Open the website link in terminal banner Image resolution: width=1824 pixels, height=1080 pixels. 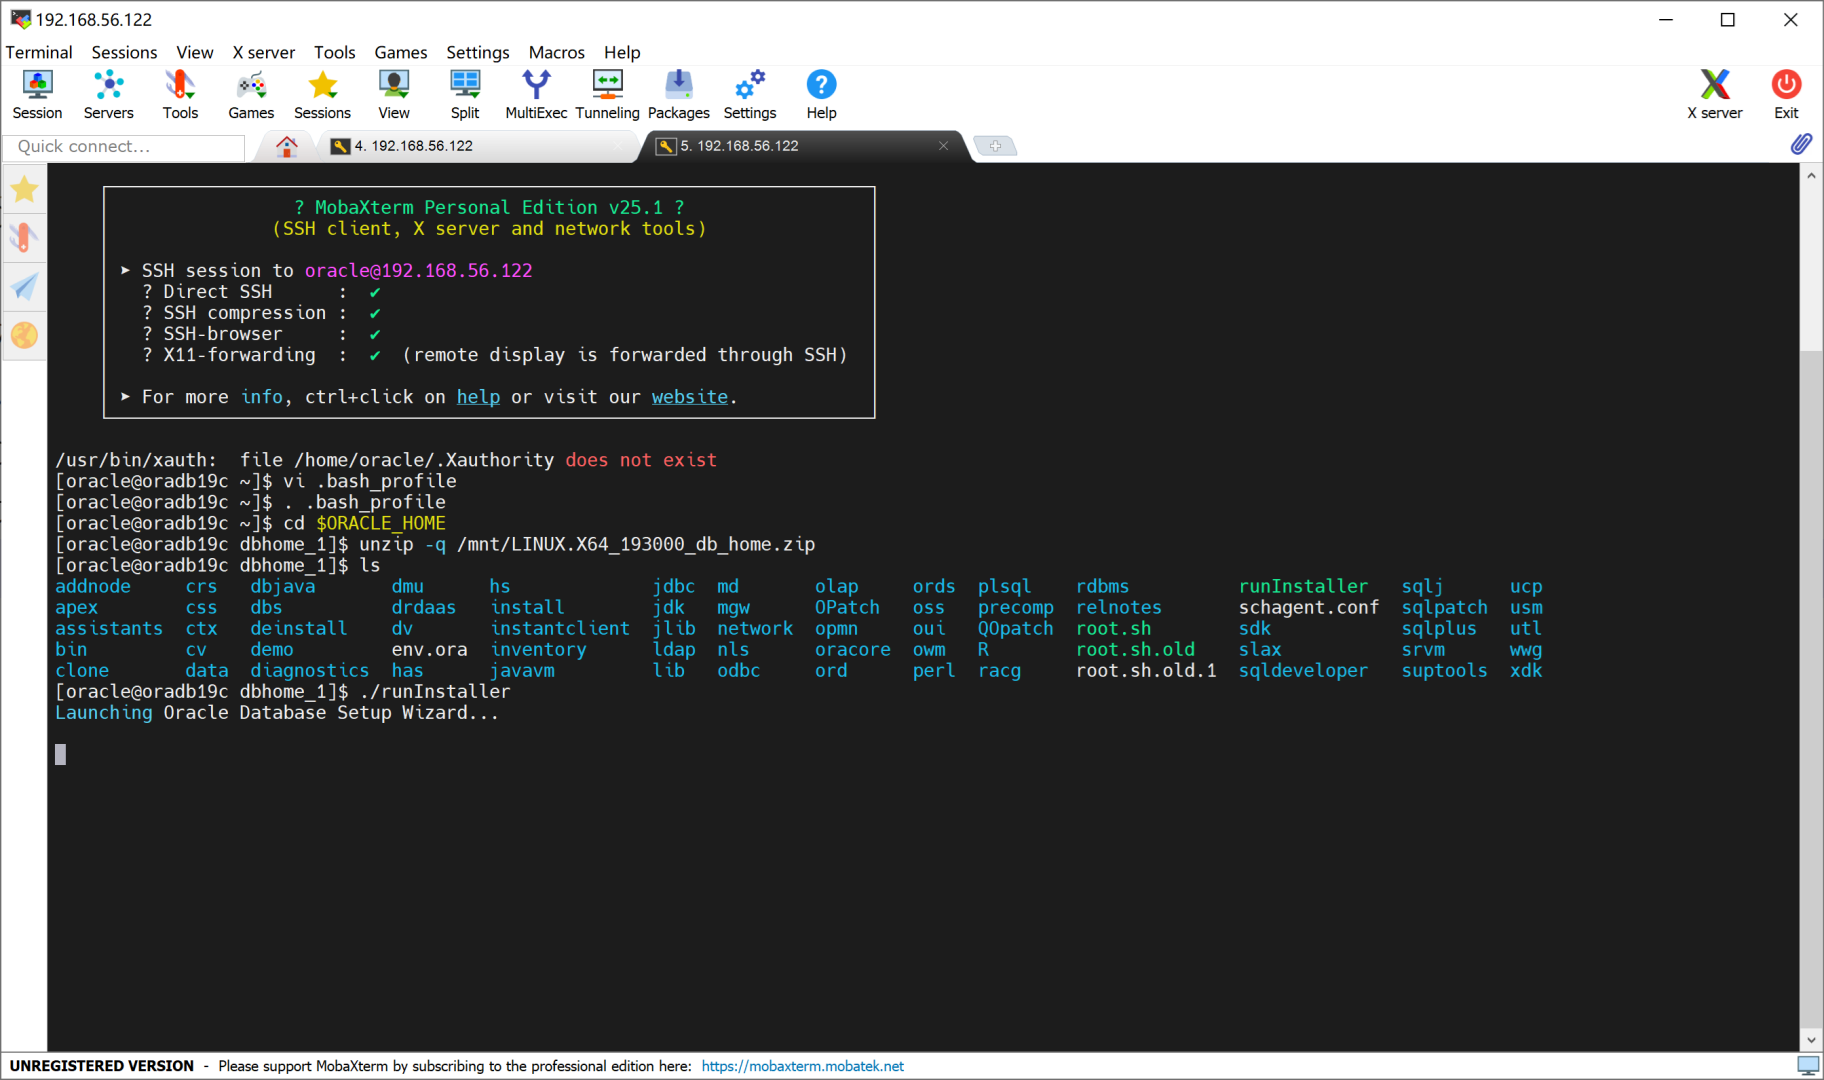[x=690, y=397]
